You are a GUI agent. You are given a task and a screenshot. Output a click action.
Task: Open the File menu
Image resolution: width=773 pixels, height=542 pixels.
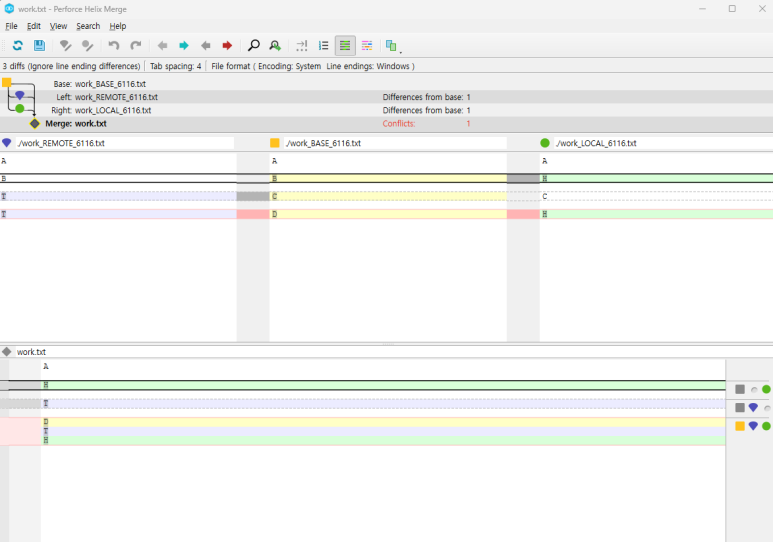click(x=11, y=26)
